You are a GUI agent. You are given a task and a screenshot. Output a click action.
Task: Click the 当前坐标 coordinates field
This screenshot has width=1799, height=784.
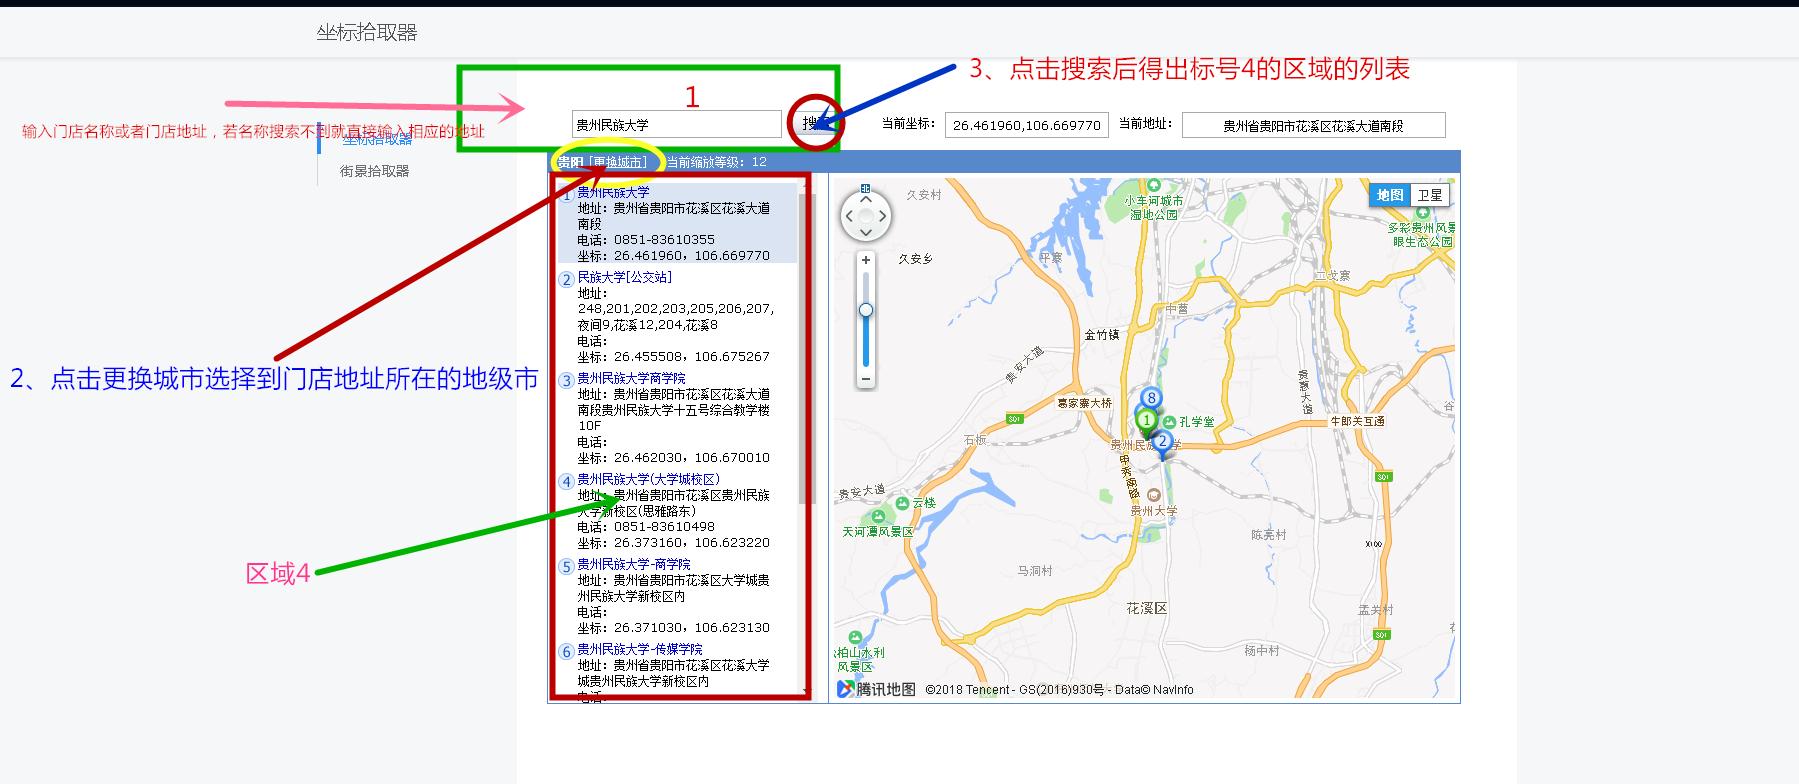[1026, 125]
